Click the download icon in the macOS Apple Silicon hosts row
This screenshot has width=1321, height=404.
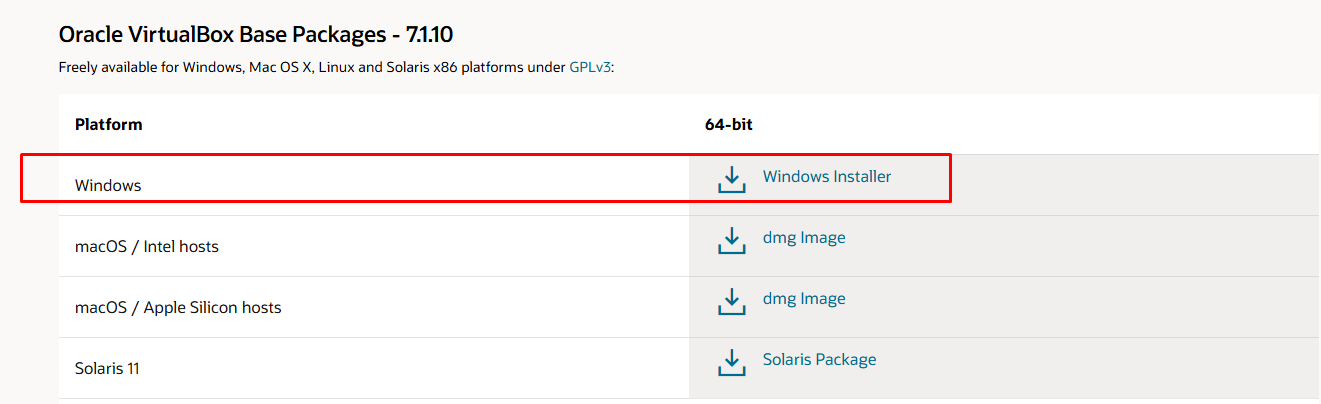732,301
